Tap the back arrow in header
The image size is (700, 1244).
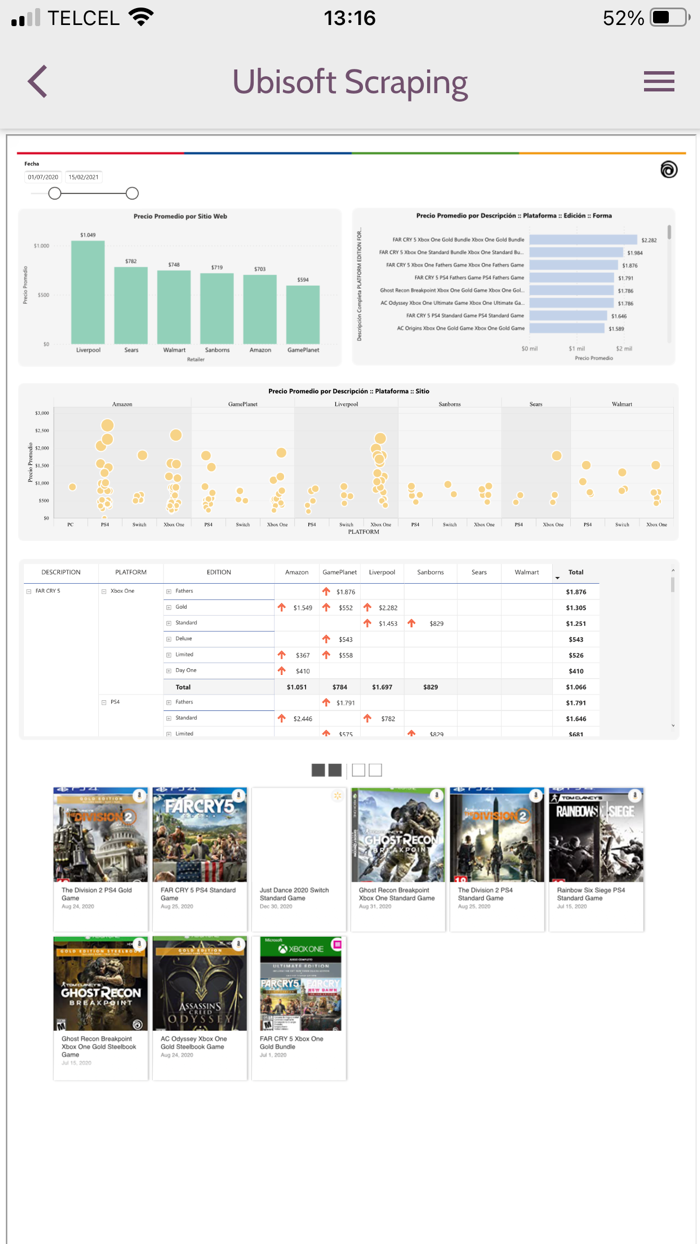[x=38, y=81]
